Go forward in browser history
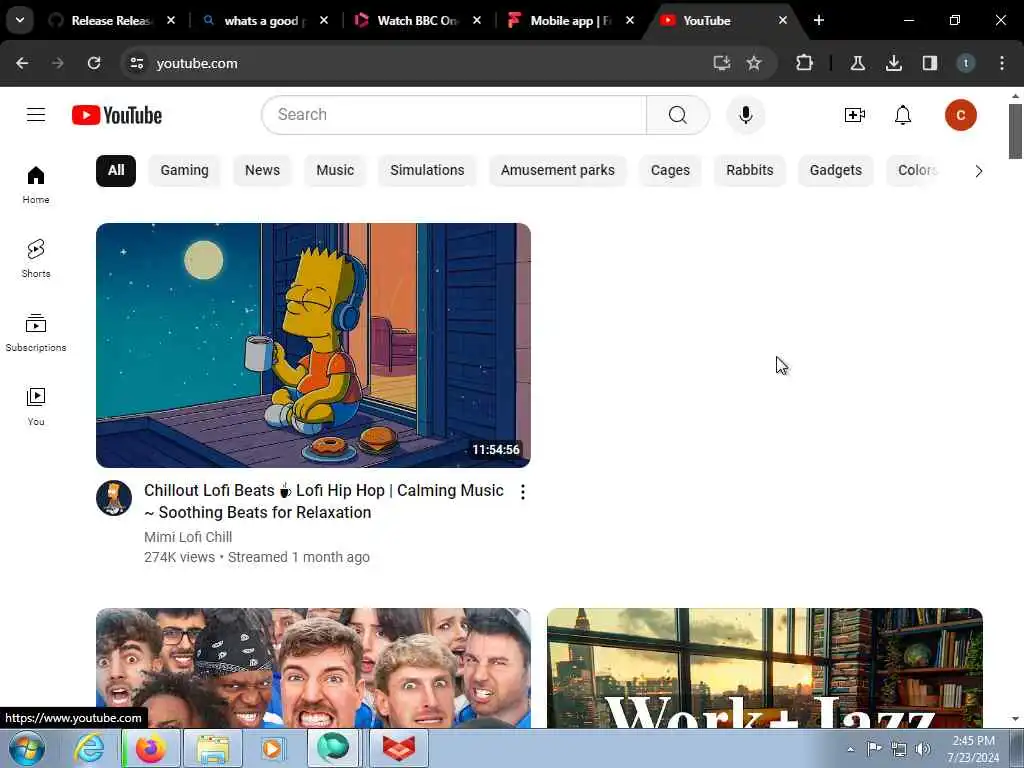The height and width of the screenshot is (768, 1024). tap(57, 63)
